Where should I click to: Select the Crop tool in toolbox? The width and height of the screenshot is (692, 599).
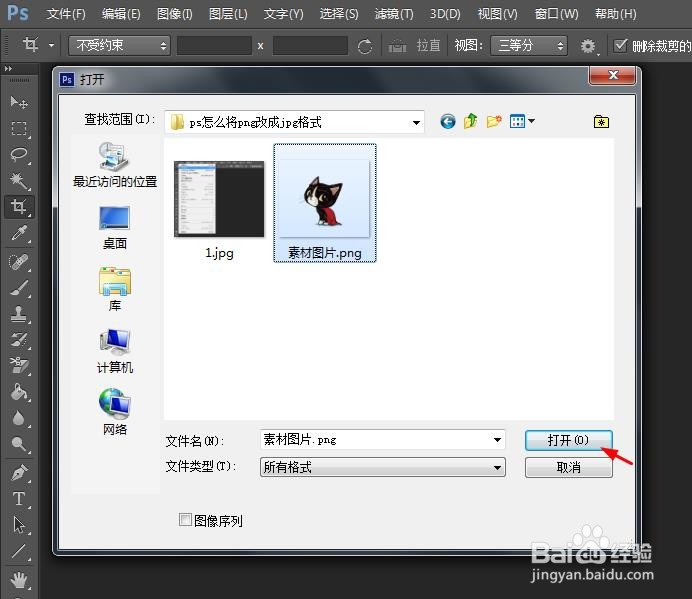[x=19, y=207]
